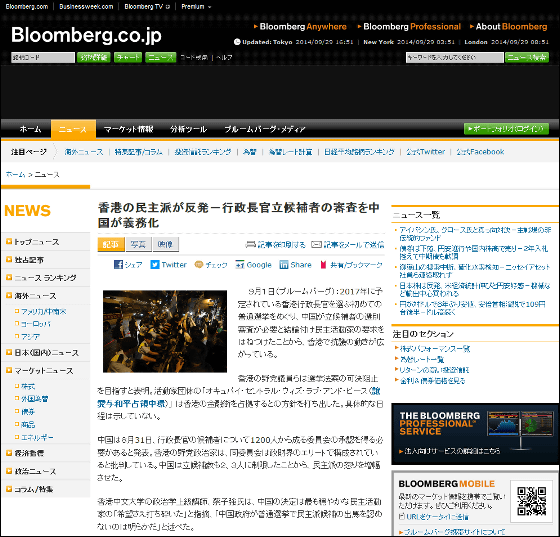
Task: Click the email article envelope icon
Action: [316, 245]
